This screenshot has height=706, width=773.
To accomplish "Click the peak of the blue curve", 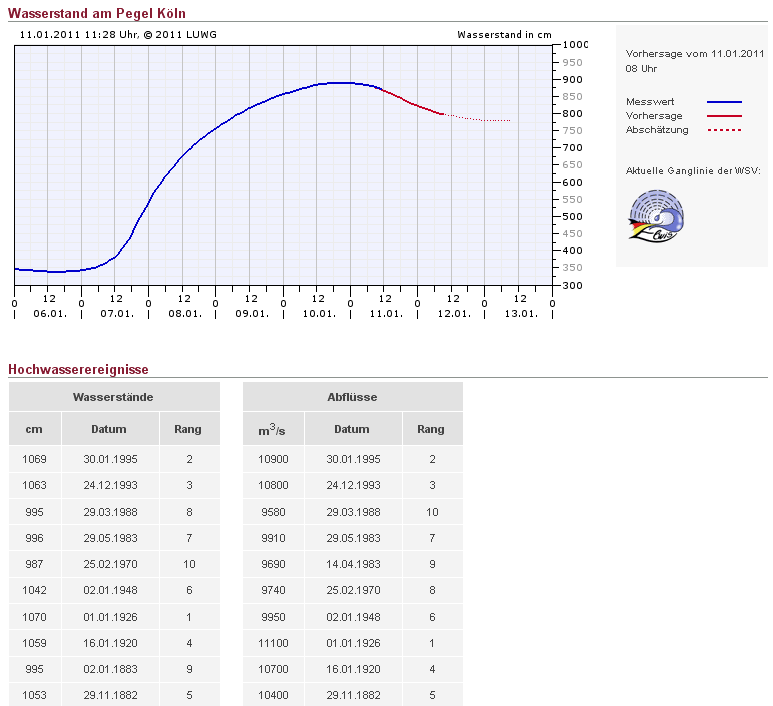I will point(340,83).
